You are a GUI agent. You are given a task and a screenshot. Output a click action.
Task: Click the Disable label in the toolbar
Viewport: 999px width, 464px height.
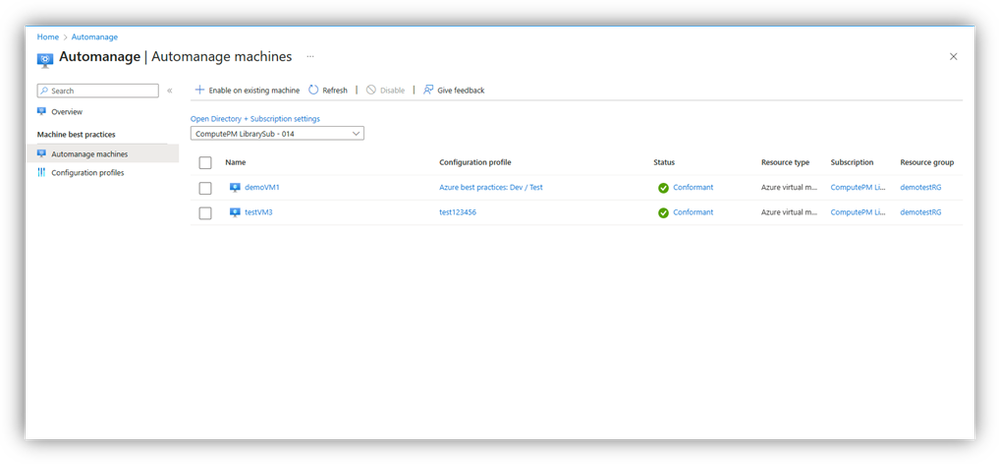click(x=392, y=91)
